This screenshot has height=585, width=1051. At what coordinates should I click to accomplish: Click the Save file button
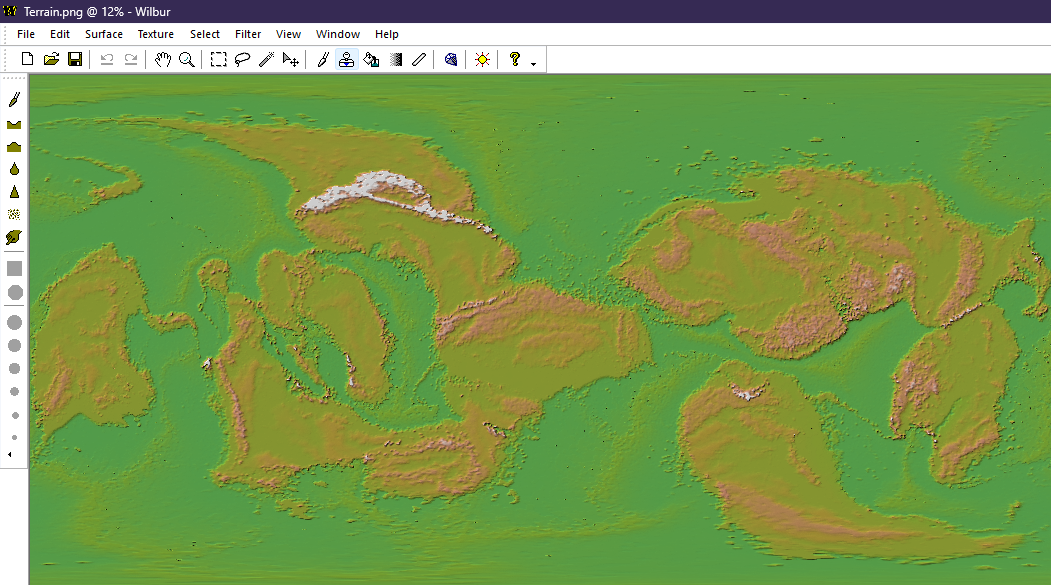75,60
